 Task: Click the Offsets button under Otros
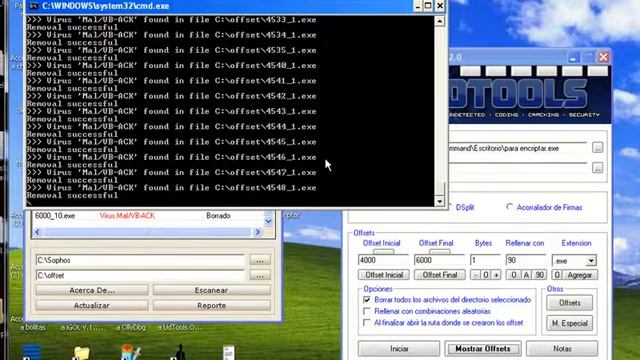569,303
